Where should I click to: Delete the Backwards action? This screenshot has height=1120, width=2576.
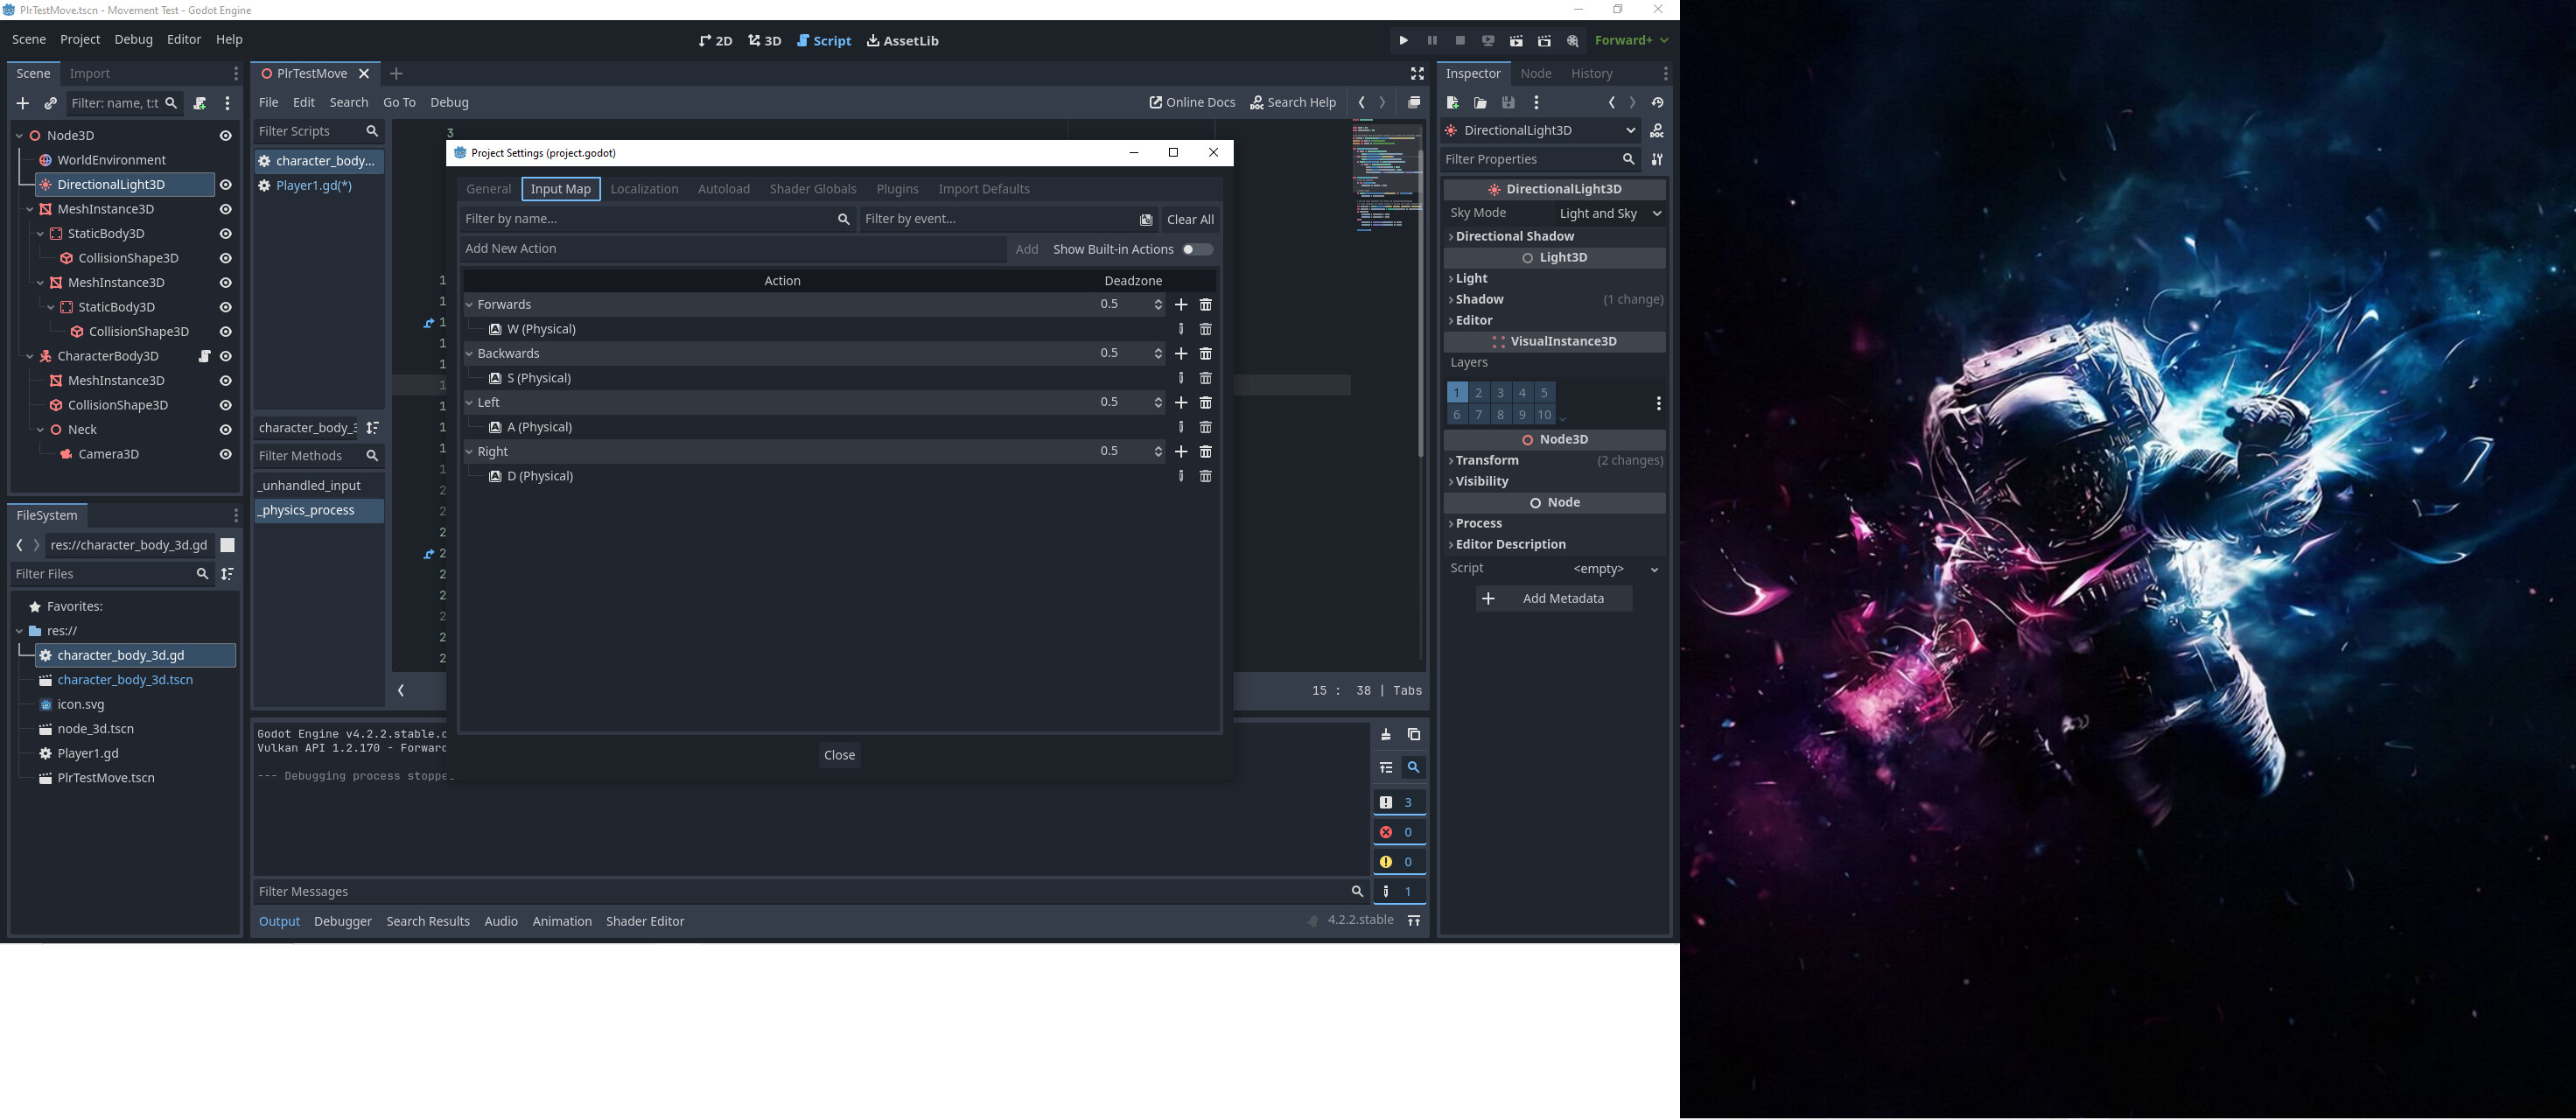tap(1206, 354)
